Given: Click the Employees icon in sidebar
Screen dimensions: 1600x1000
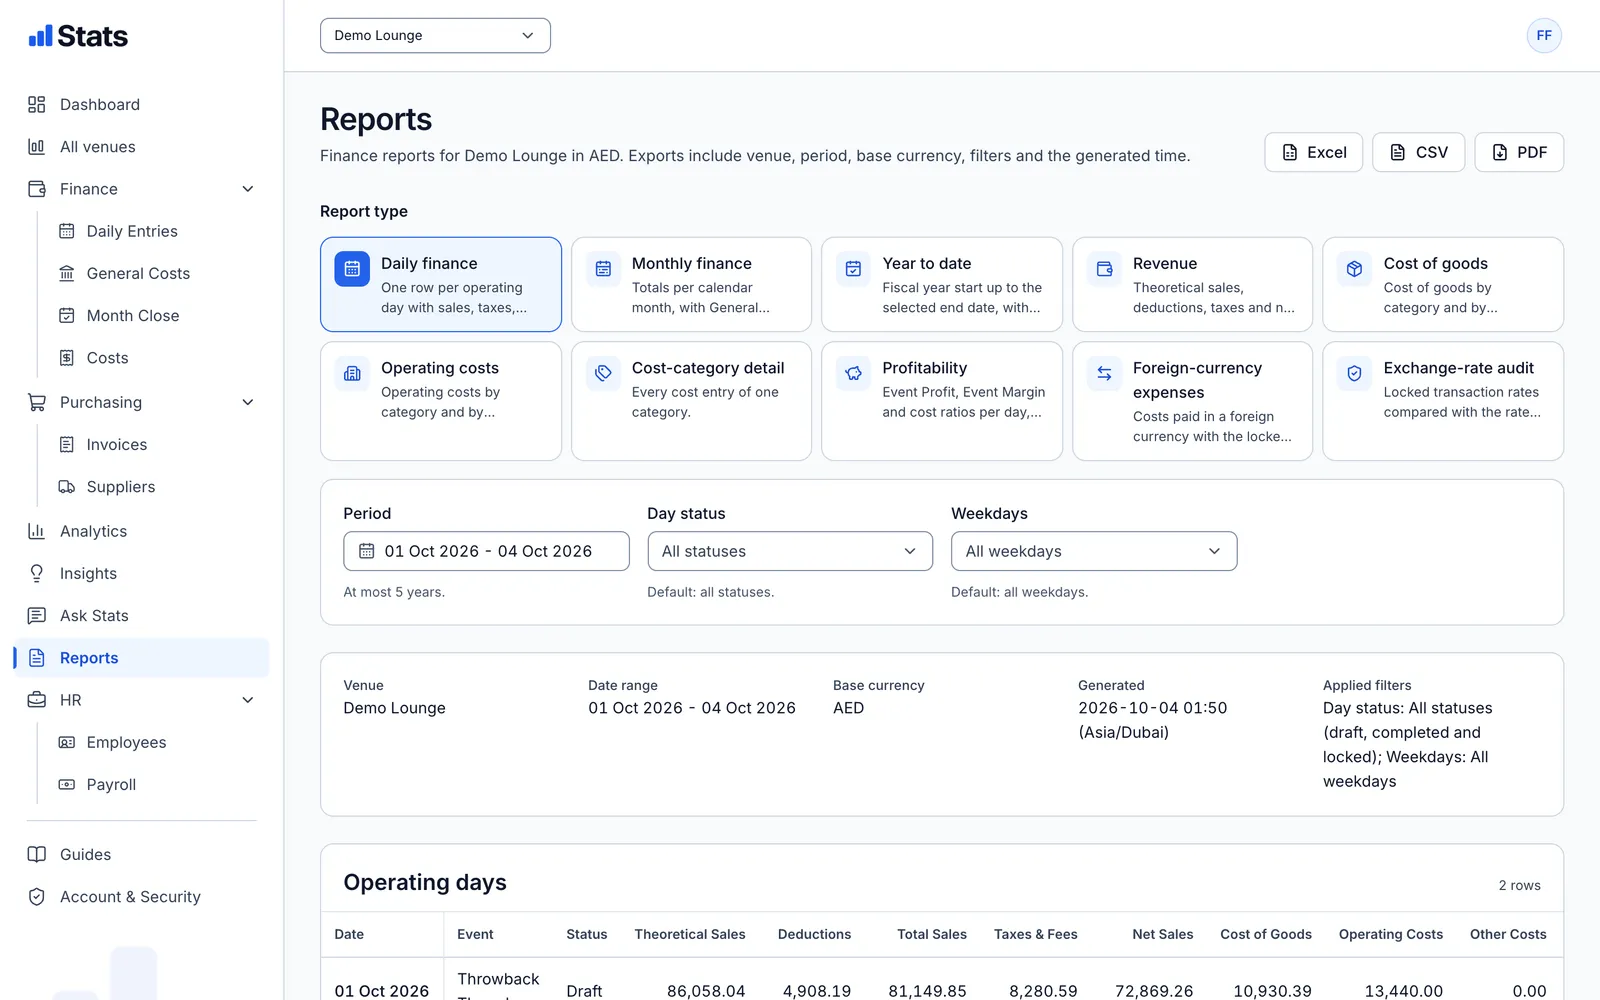Looking at the screenshot, I should click(67, 742).
